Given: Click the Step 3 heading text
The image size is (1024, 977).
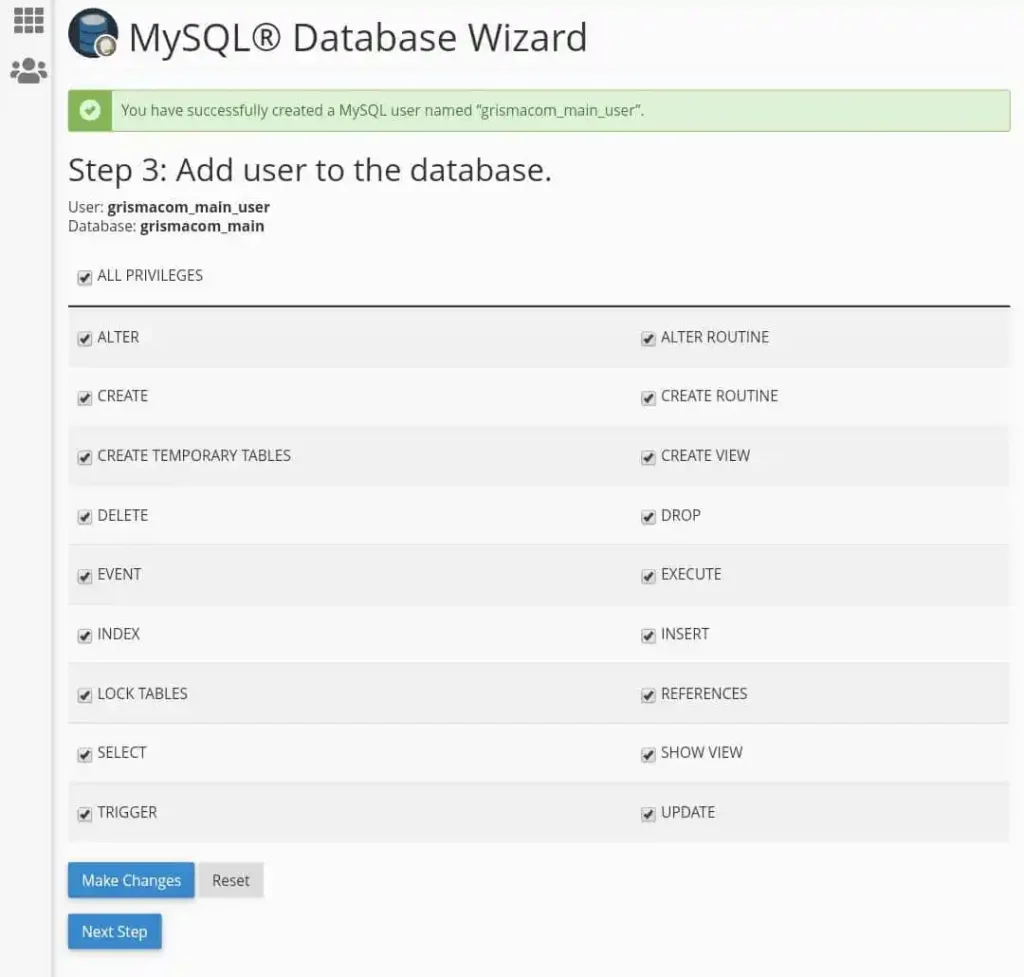Looking at the screenshot, I should tap(310, 170).
